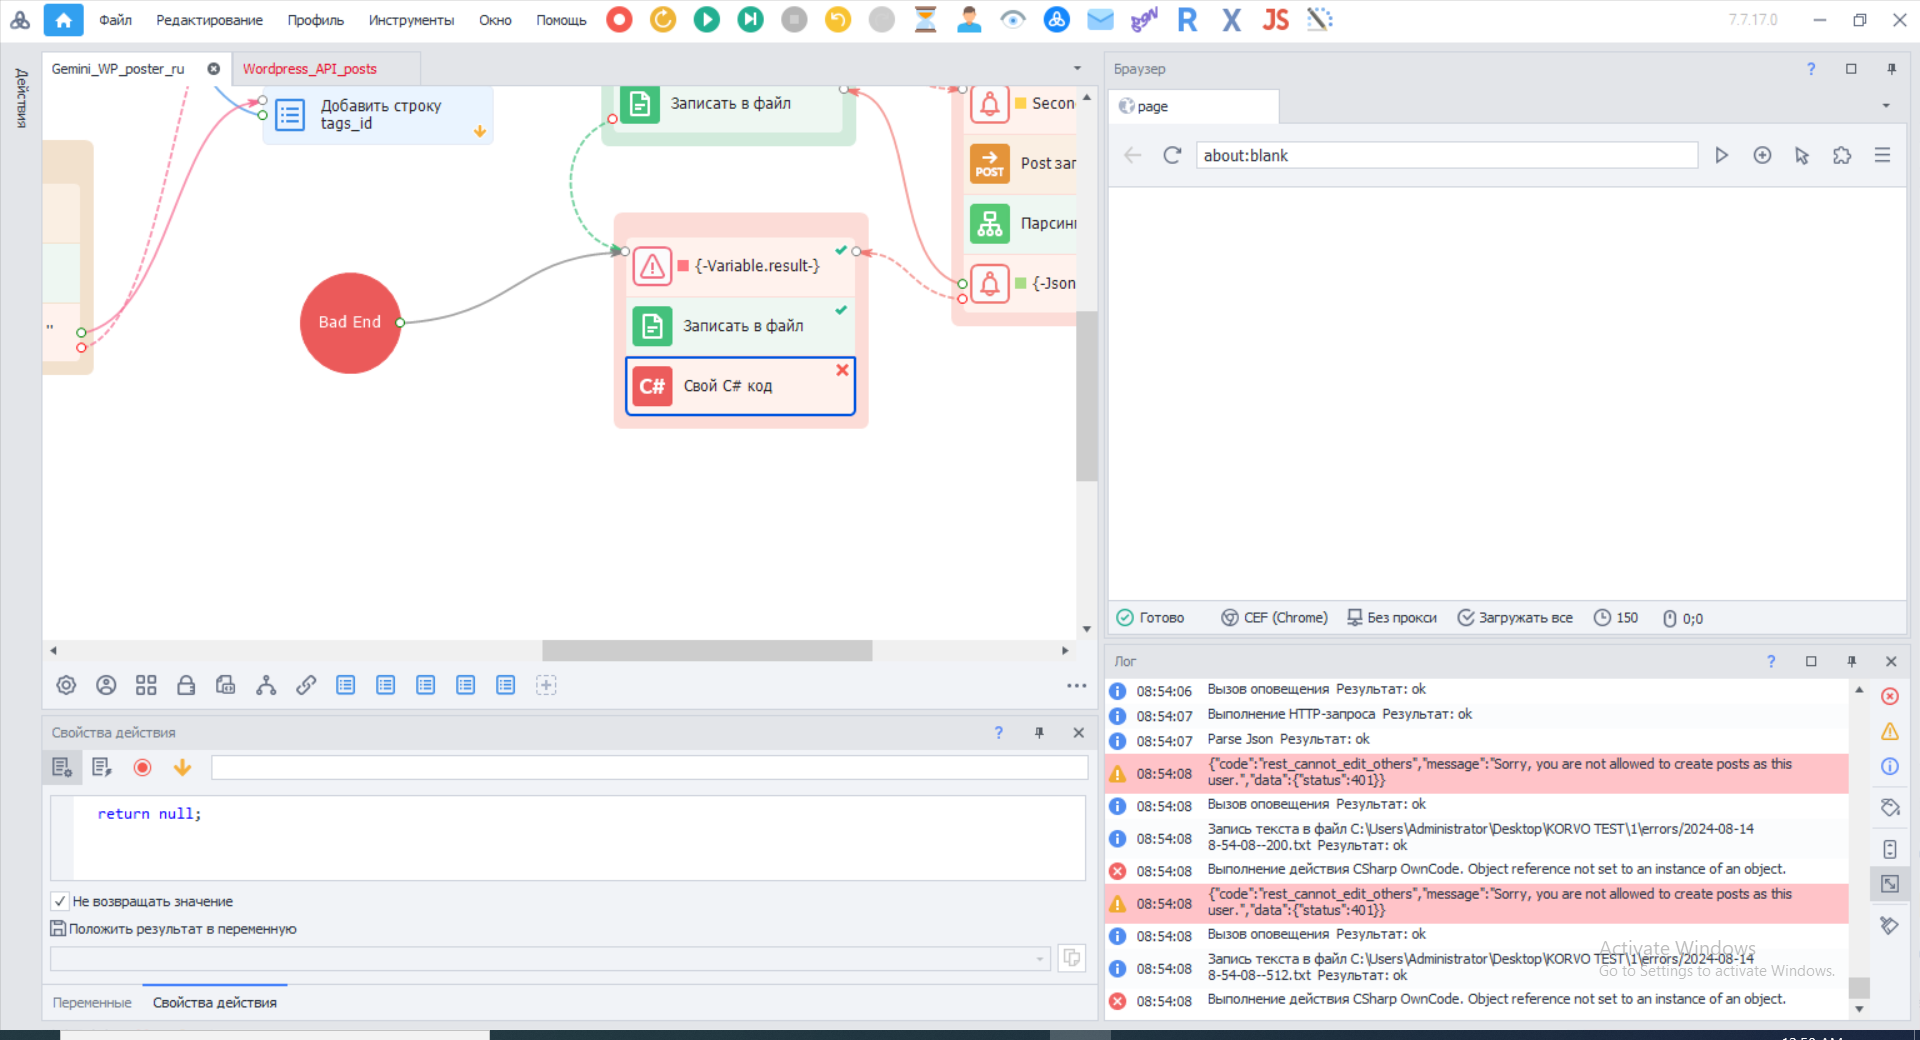Select the 'Свой C# код' action block
Screen dimensions: 1920x1040
(740, 386)
